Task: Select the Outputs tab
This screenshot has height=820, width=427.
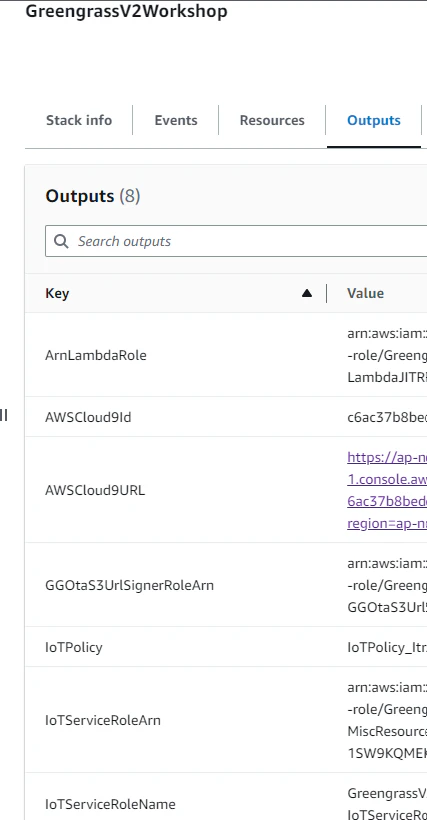Action: (374, 120)
